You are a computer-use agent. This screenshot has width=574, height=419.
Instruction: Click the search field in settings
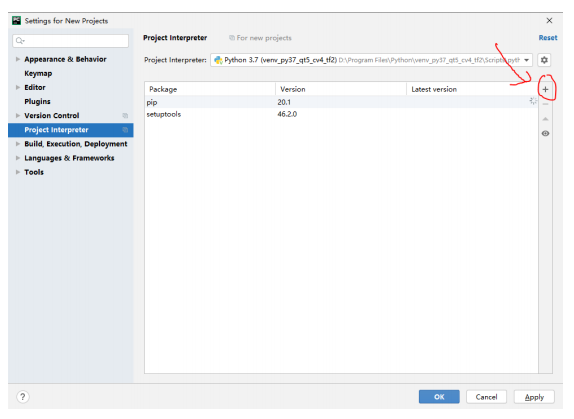(71, 41)
